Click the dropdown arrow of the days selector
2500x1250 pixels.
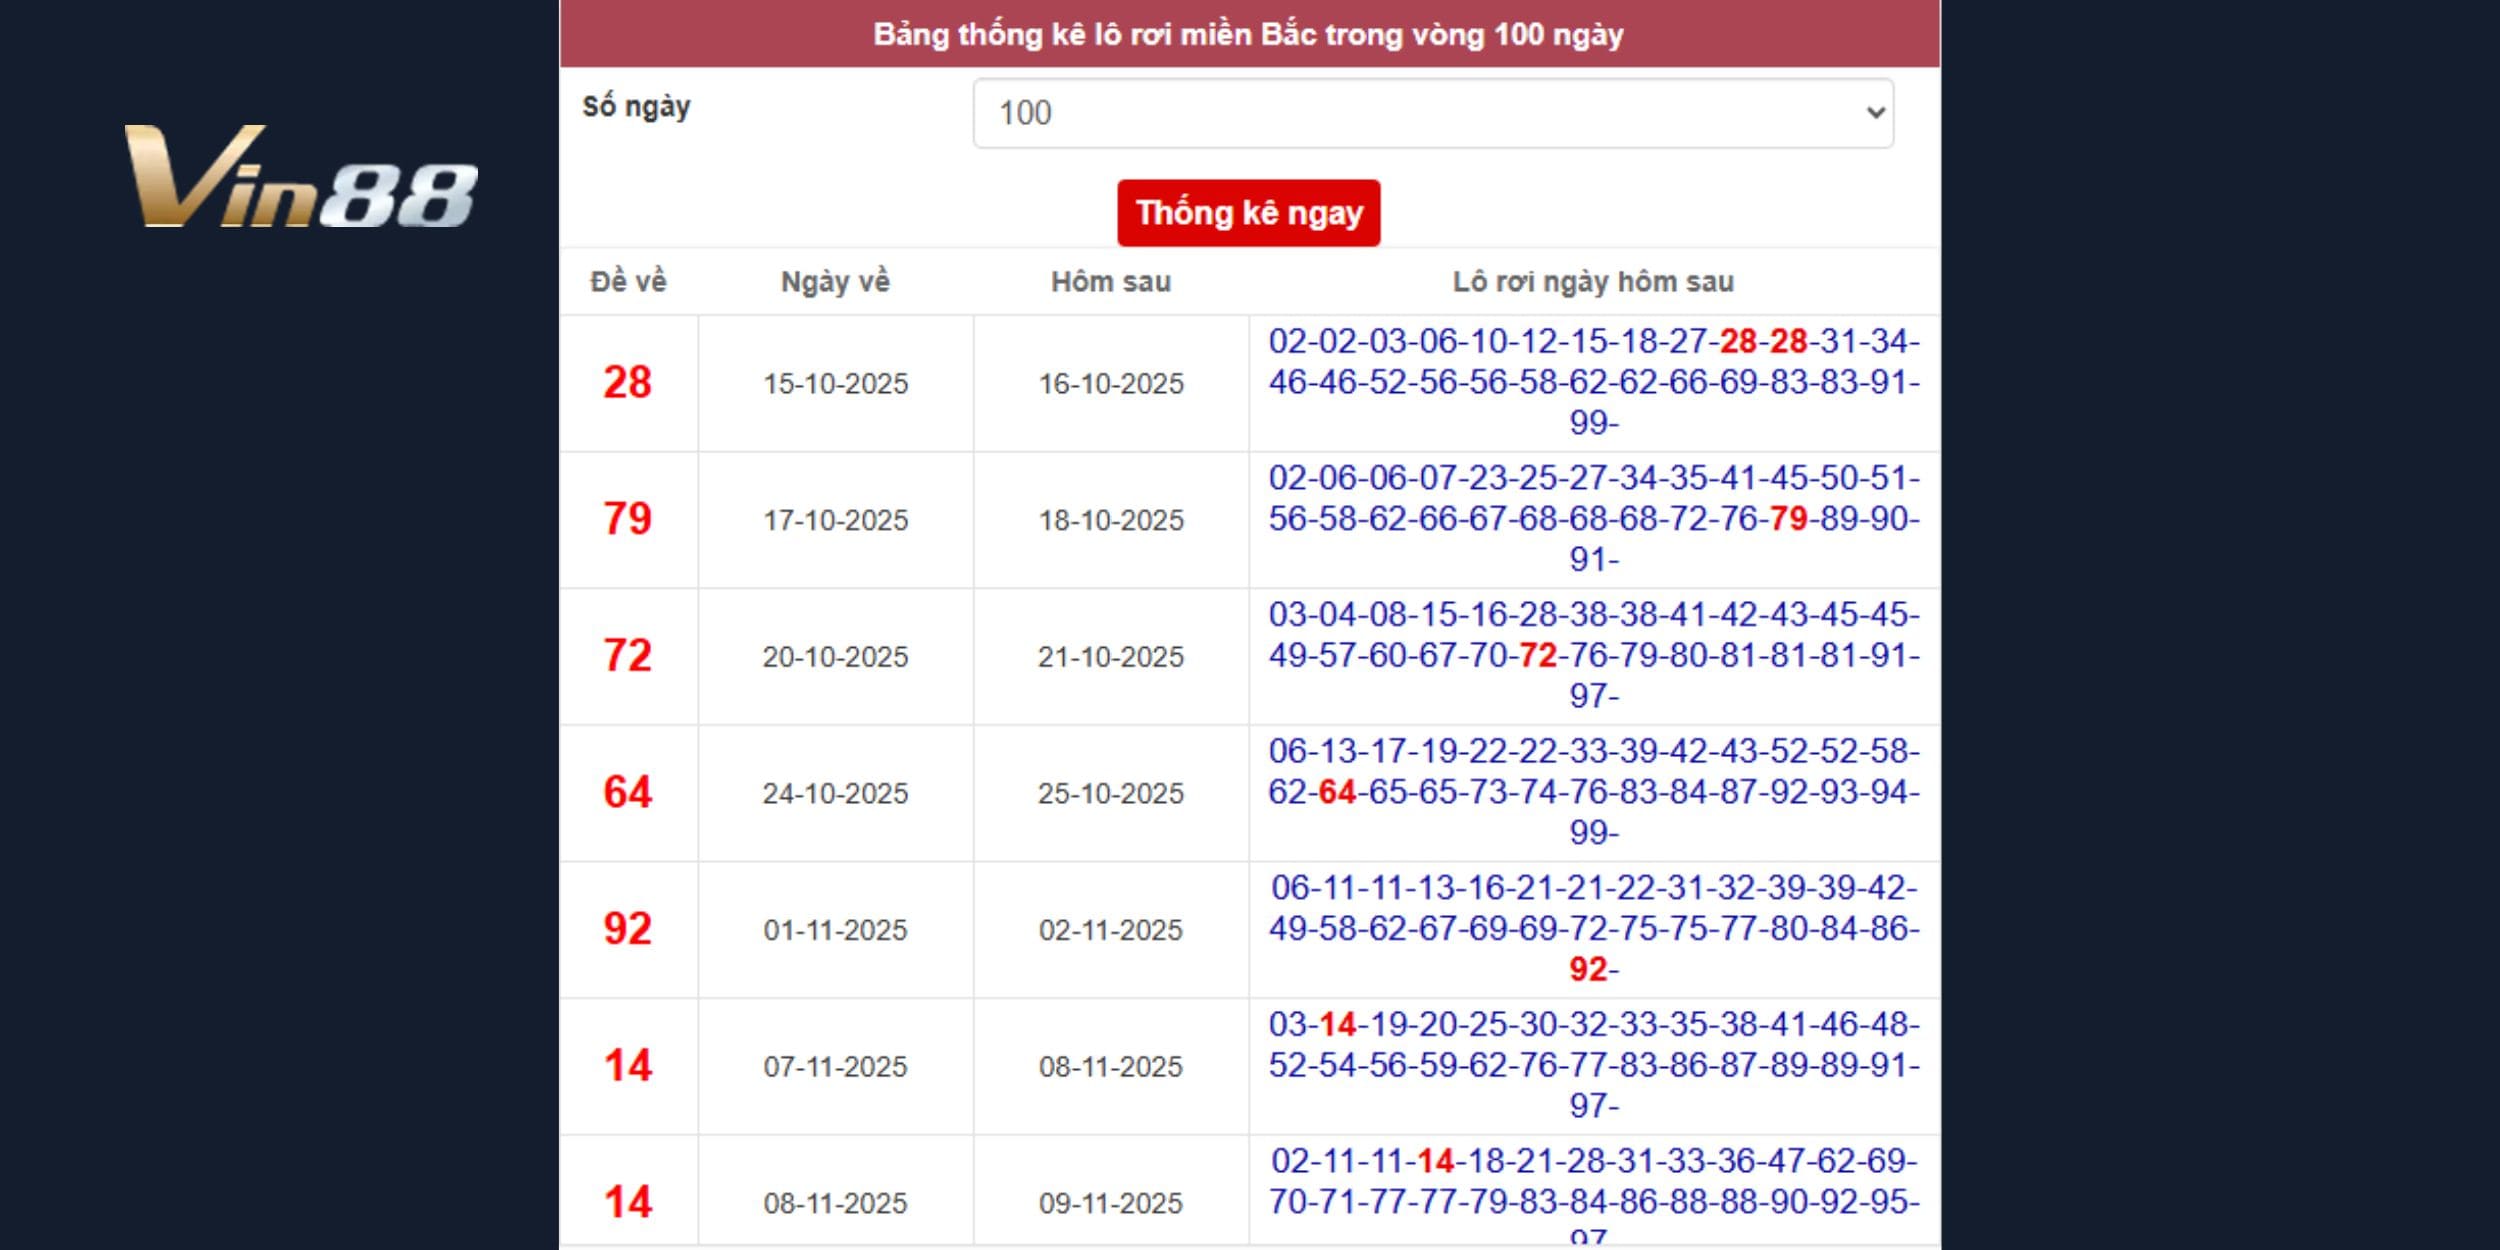coord(1875,113)
